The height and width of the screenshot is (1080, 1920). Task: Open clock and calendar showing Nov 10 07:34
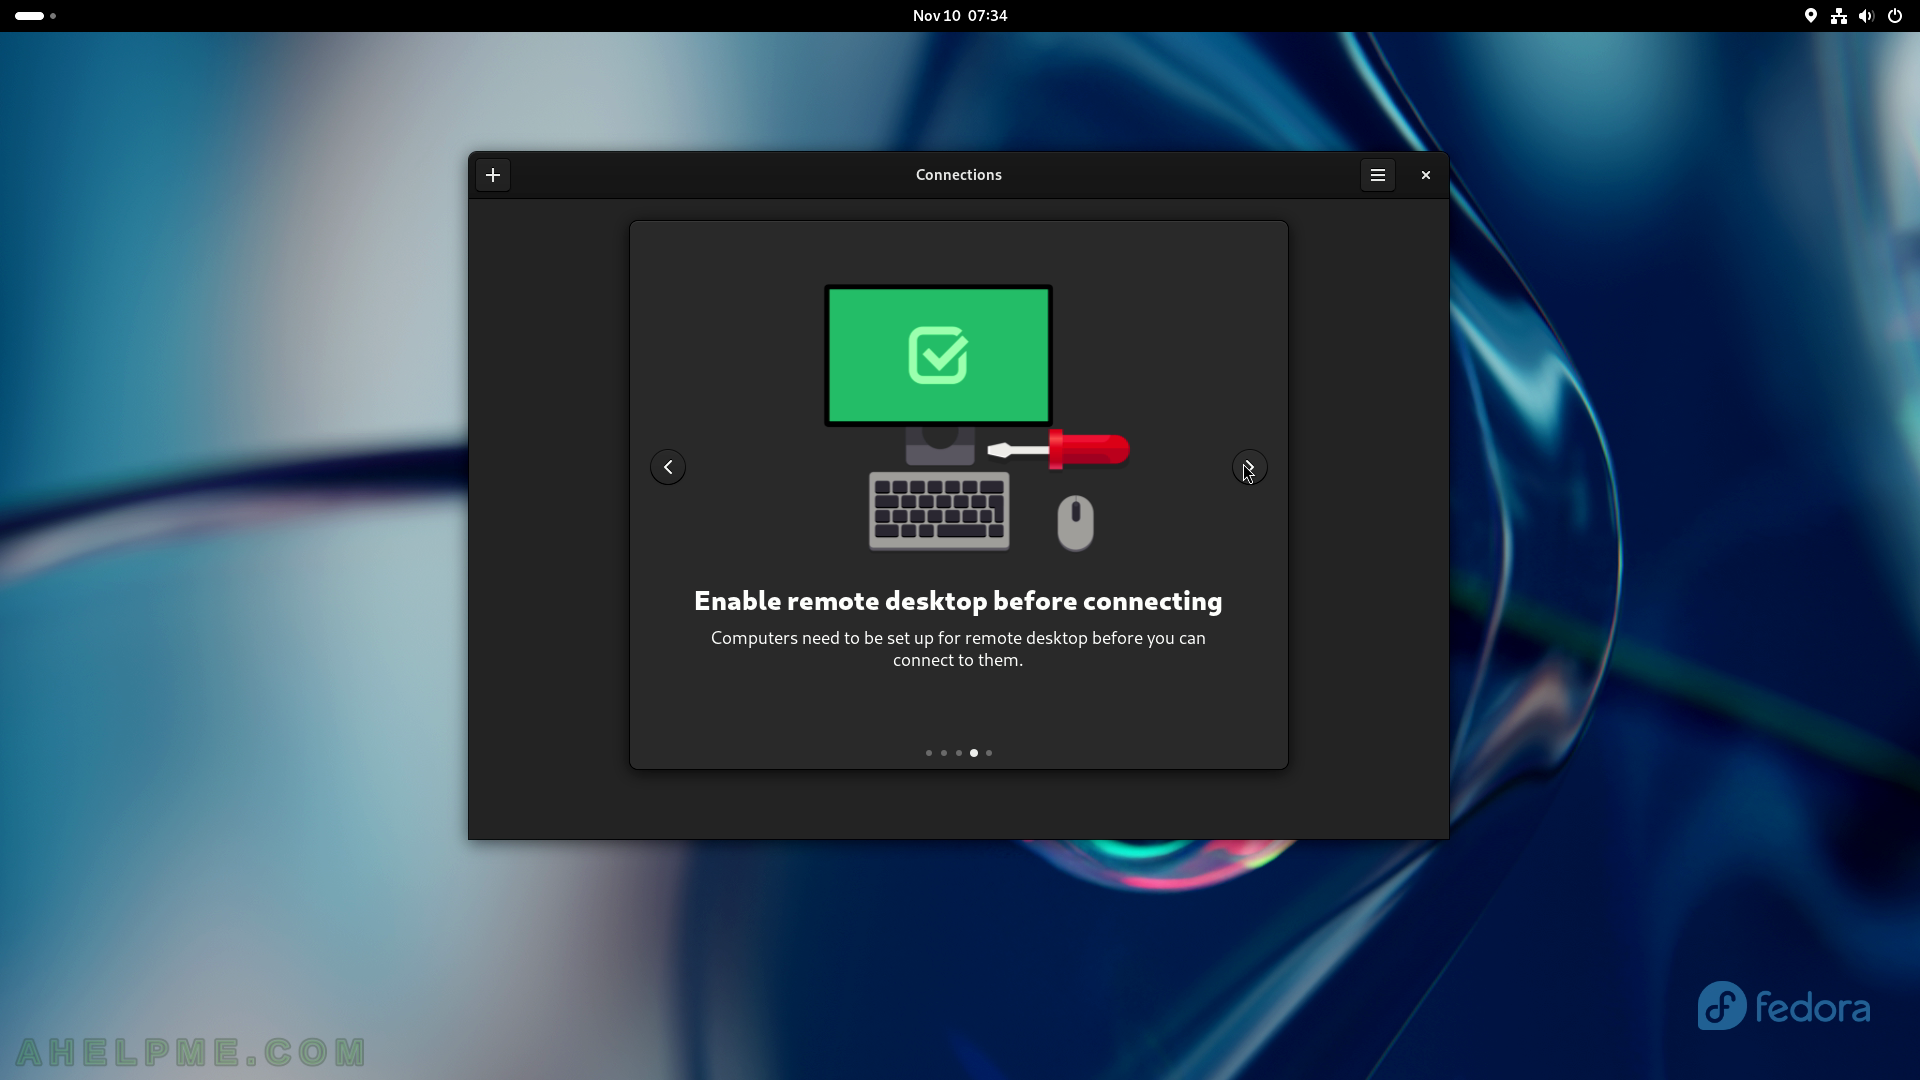(960, 16)
